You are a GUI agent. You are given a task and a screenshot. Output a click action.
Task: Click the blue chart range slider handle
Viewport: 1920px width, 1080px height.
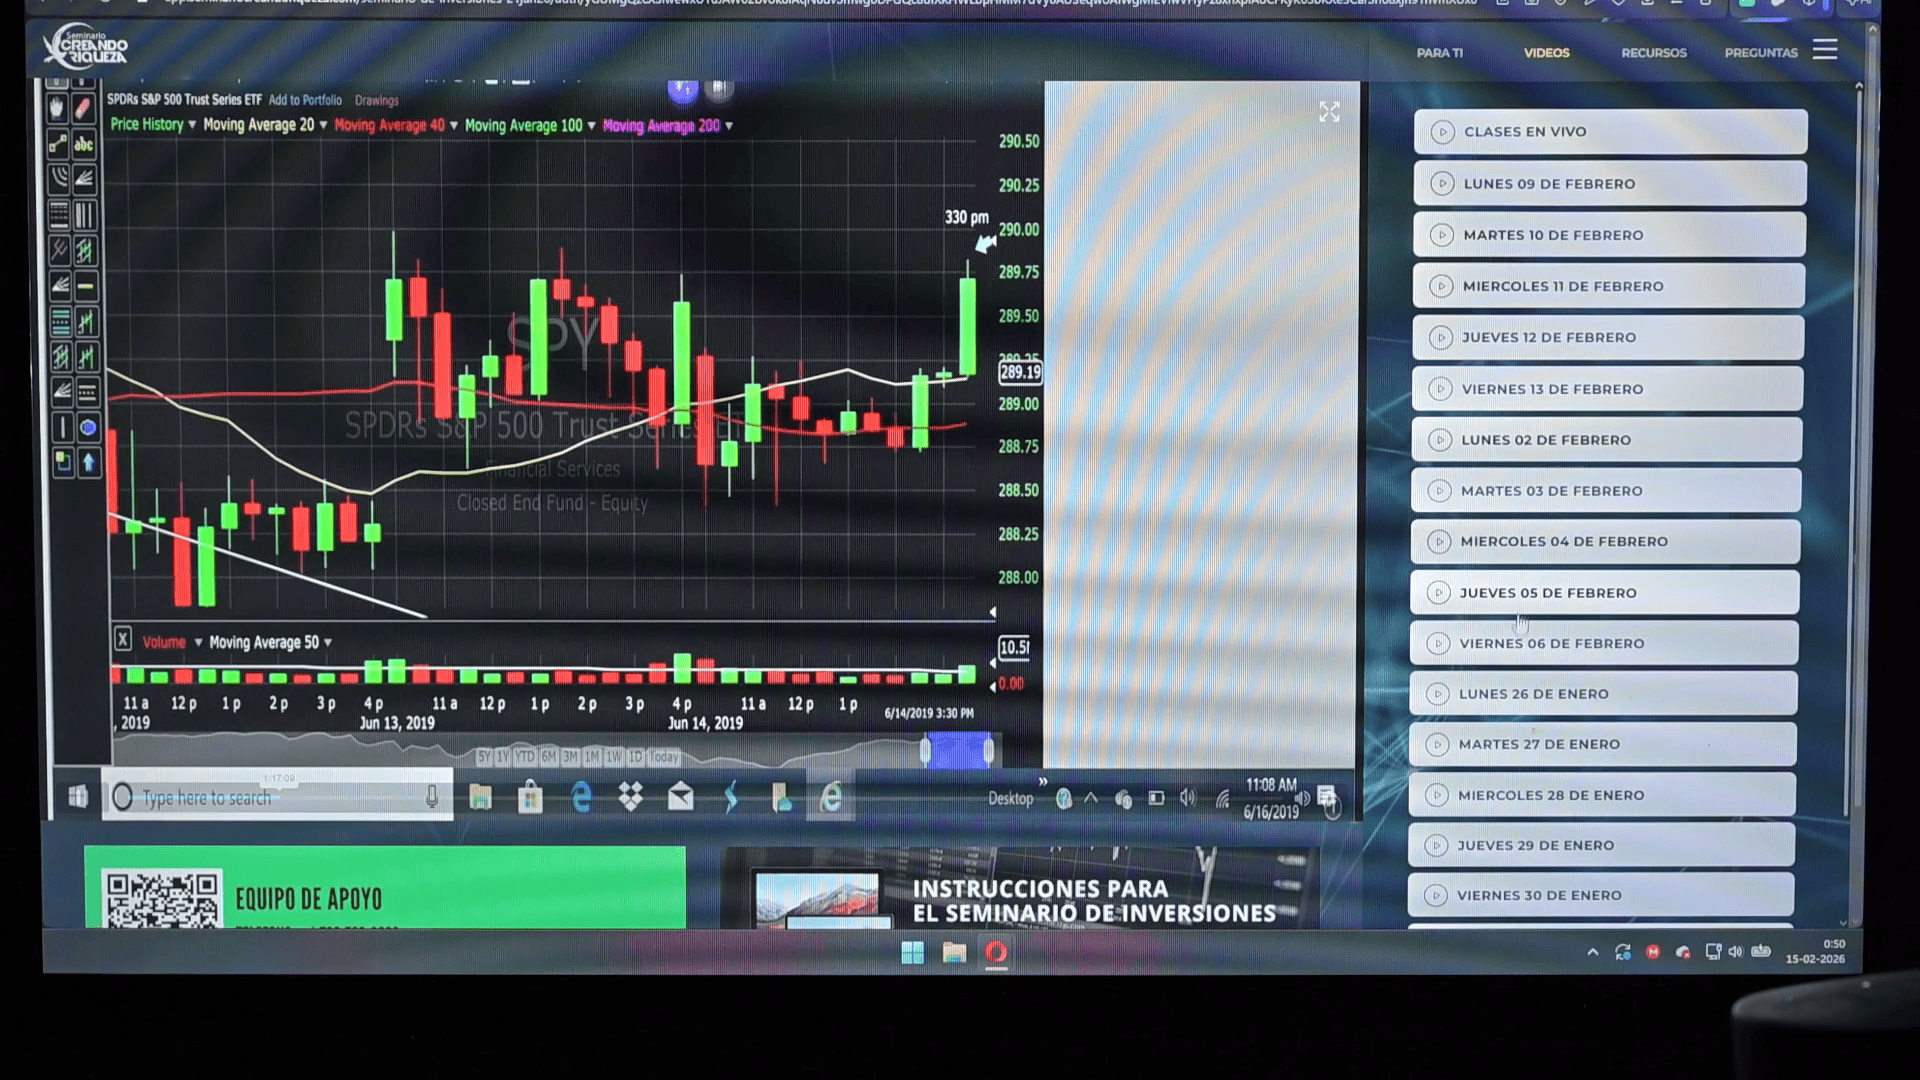tap(957, 750)
